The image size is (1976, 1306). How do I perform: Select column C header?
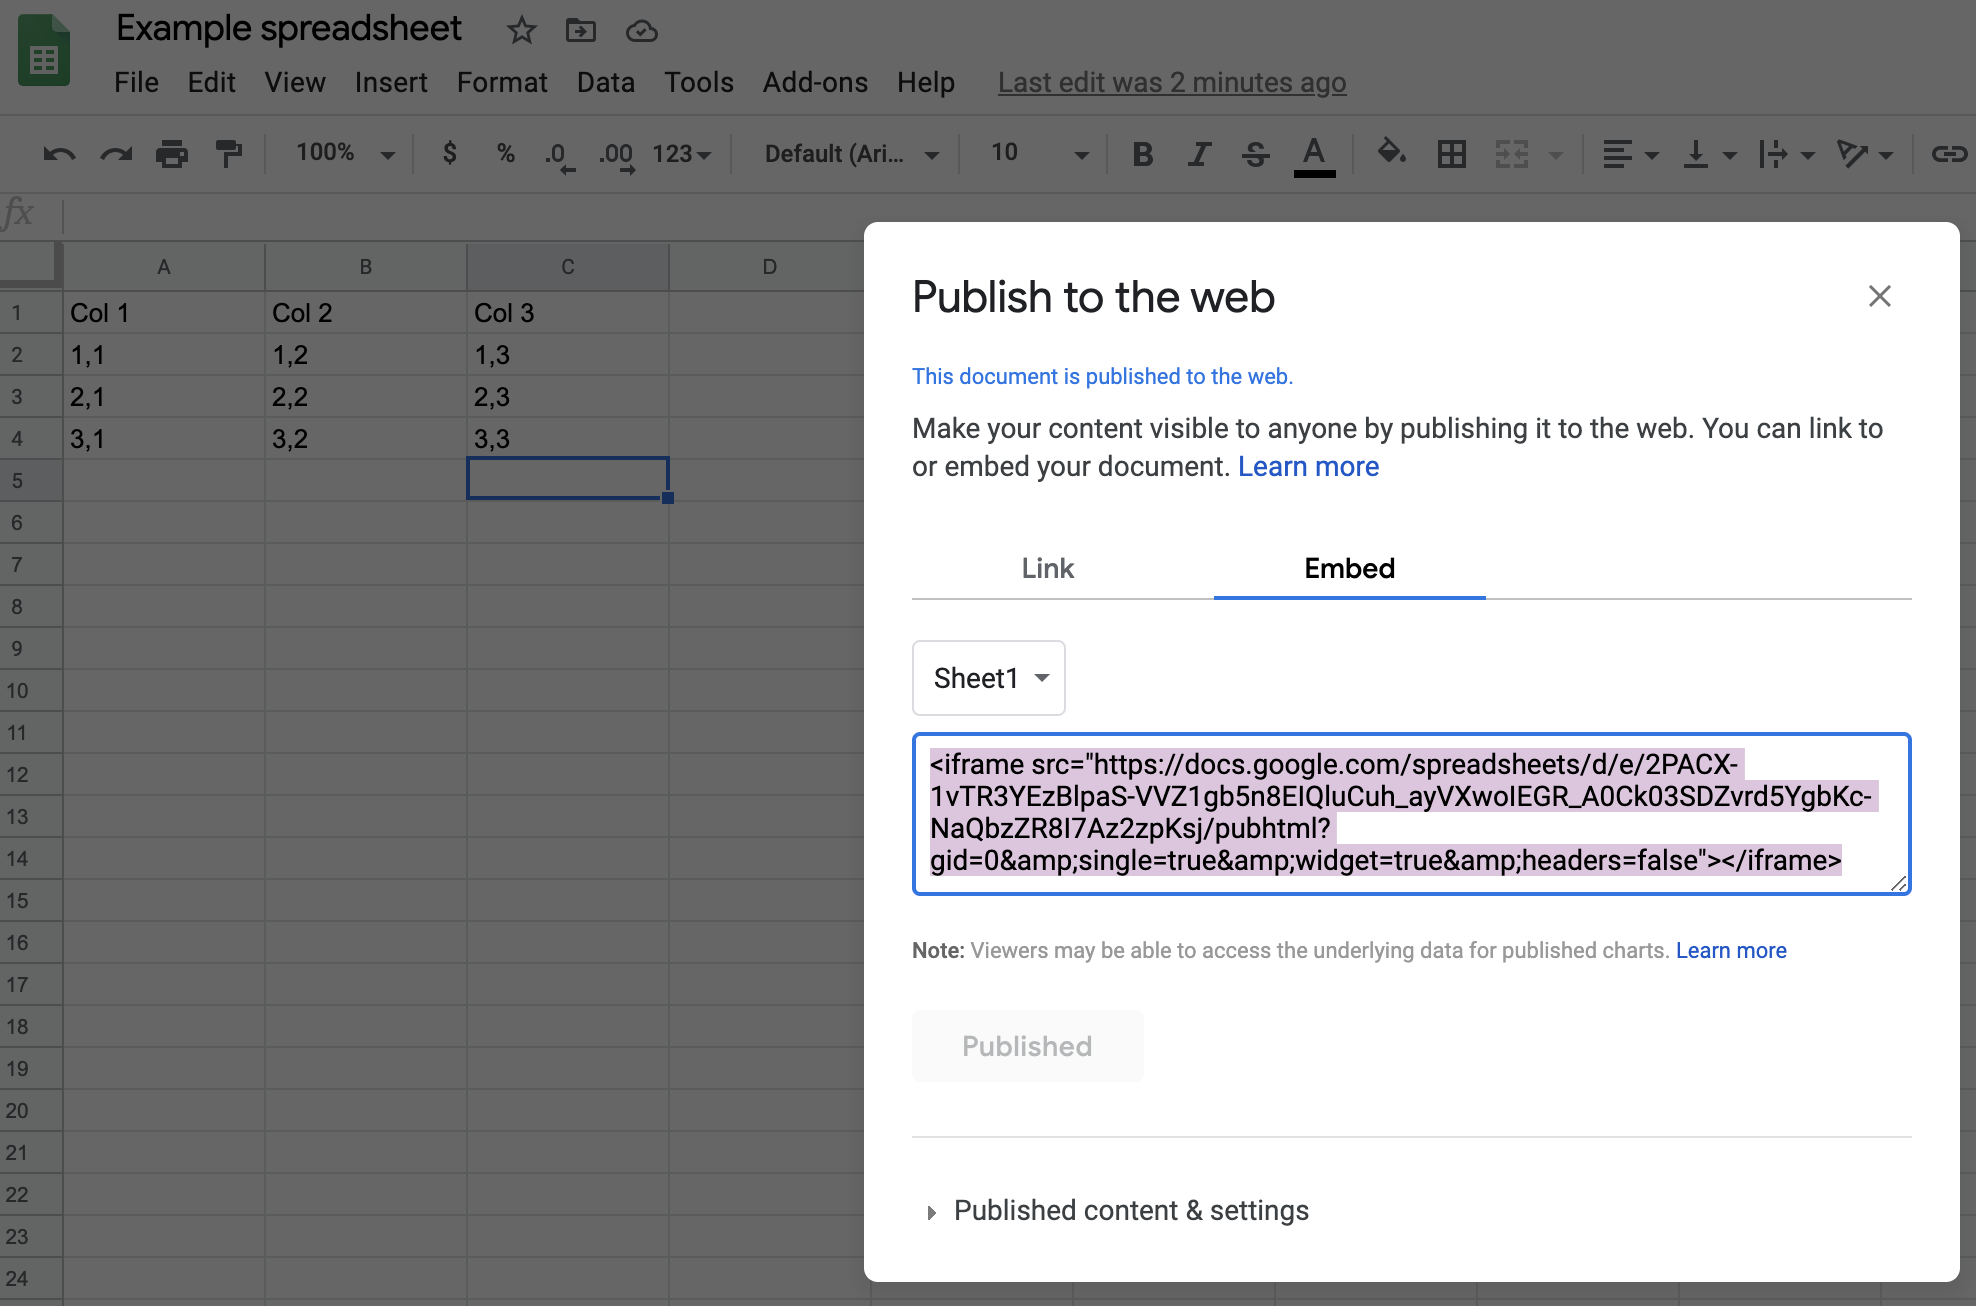[568, 267]
